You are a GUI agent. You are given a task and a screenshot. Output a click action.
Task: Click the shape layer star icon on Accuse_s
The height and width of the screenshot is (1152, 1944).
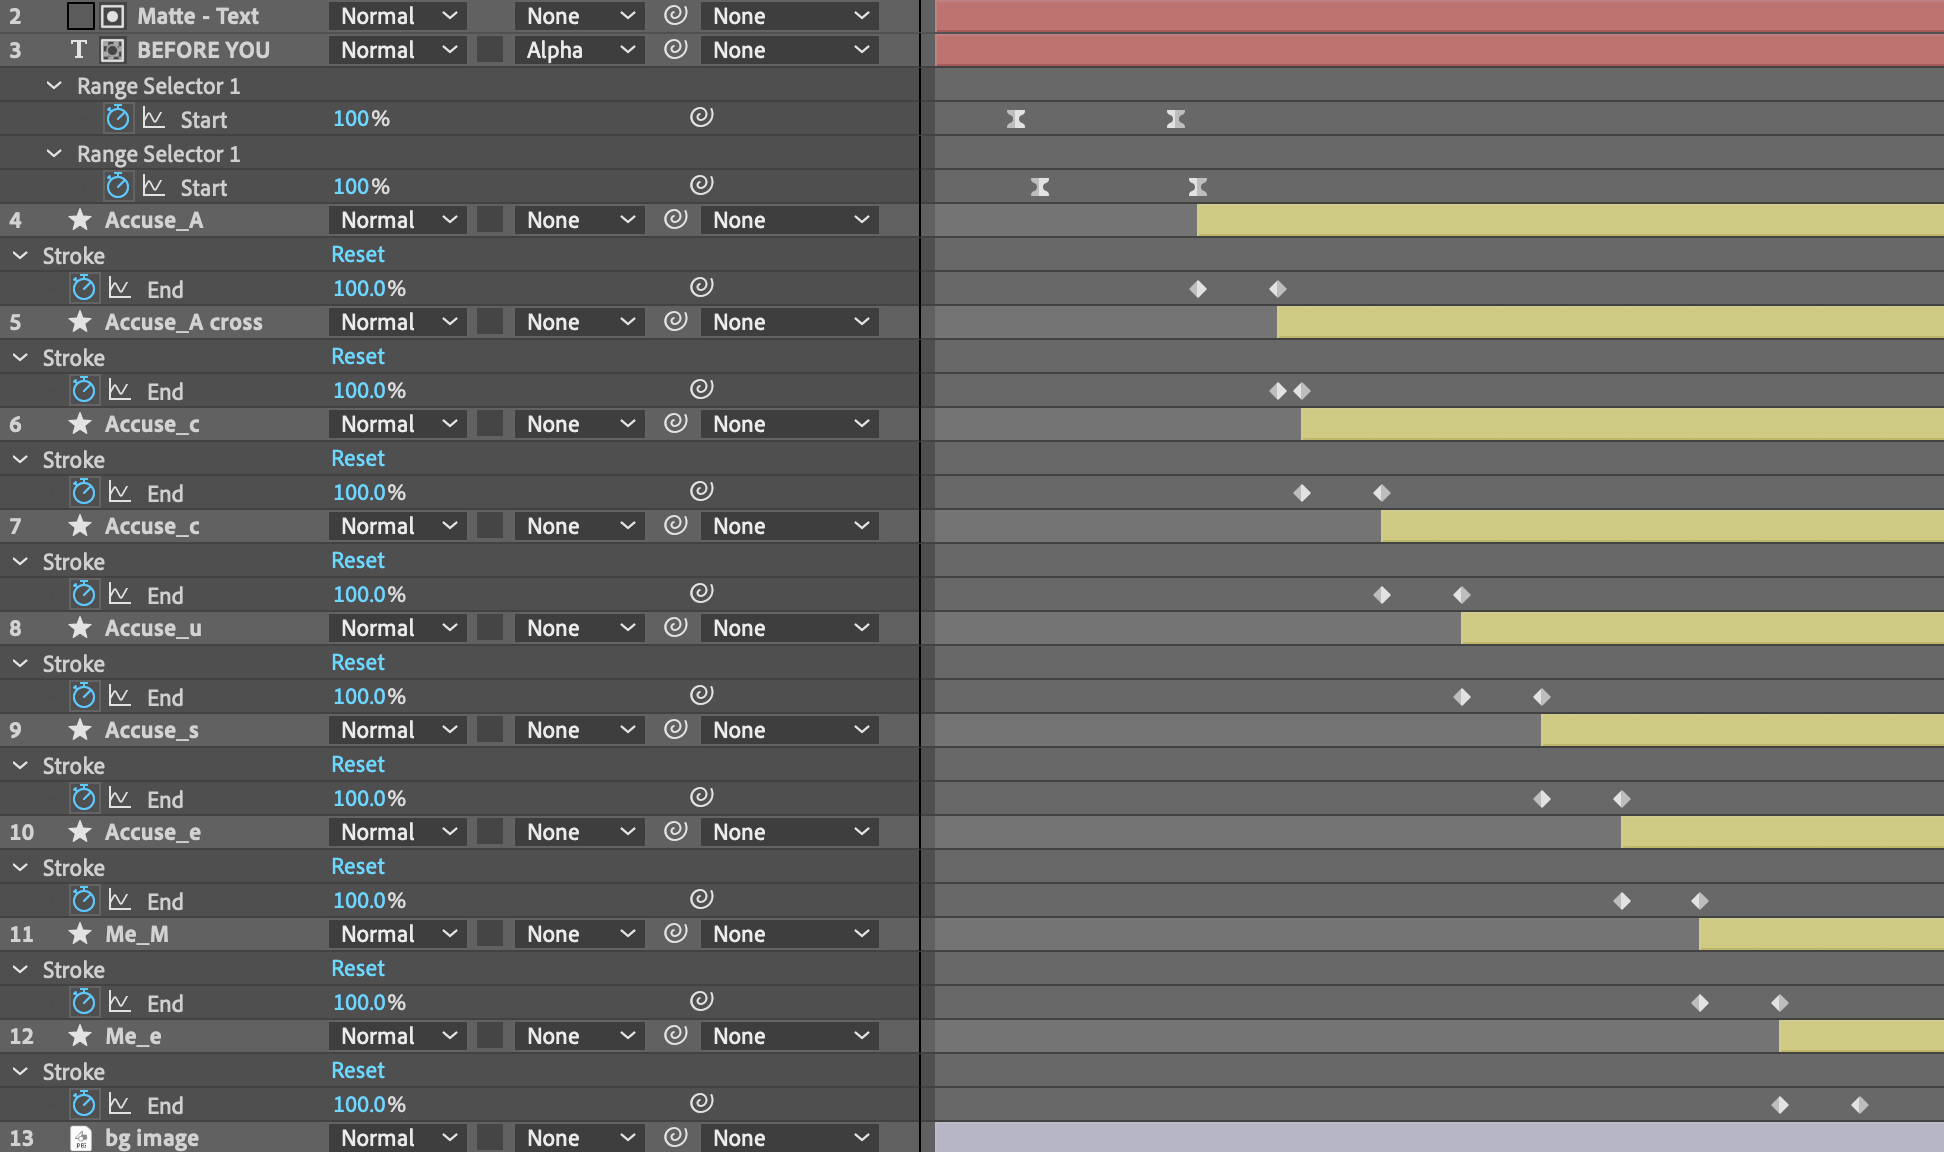80,730
